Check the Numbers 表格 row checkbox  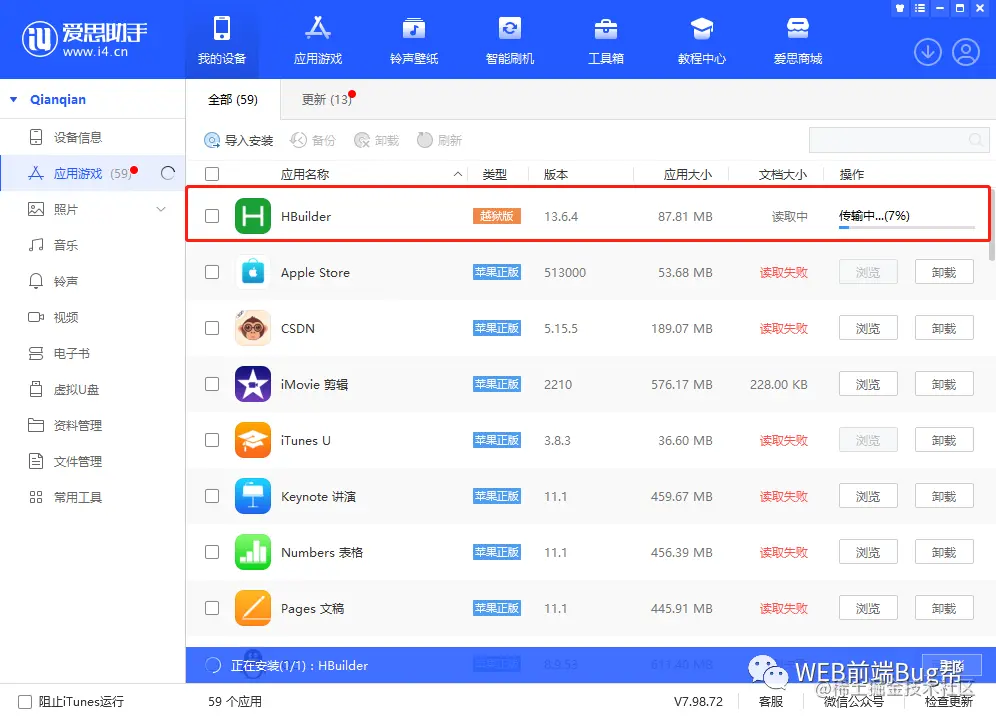click(x=212, y=552)
